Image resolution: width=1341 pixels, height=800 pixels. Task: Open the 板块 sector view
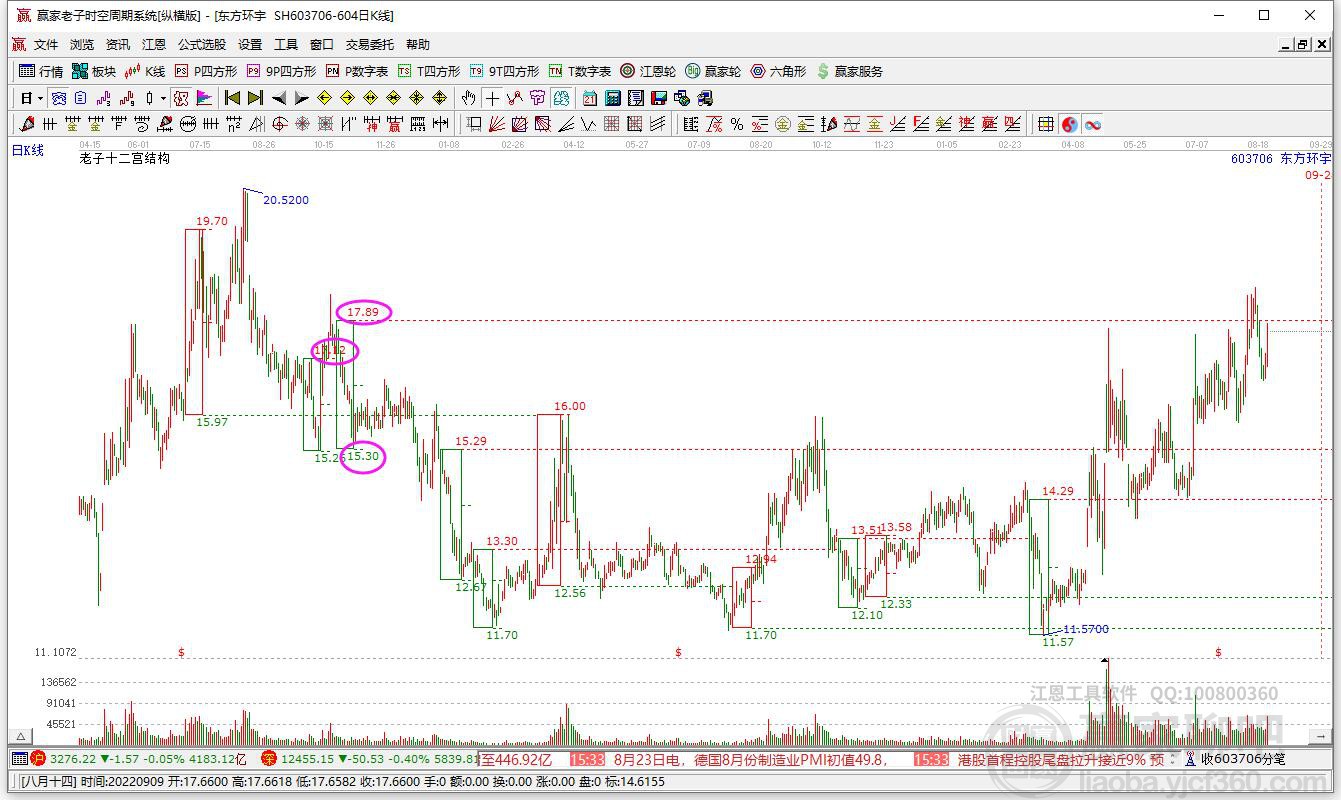pyautogui.click(x=94, y=71)
